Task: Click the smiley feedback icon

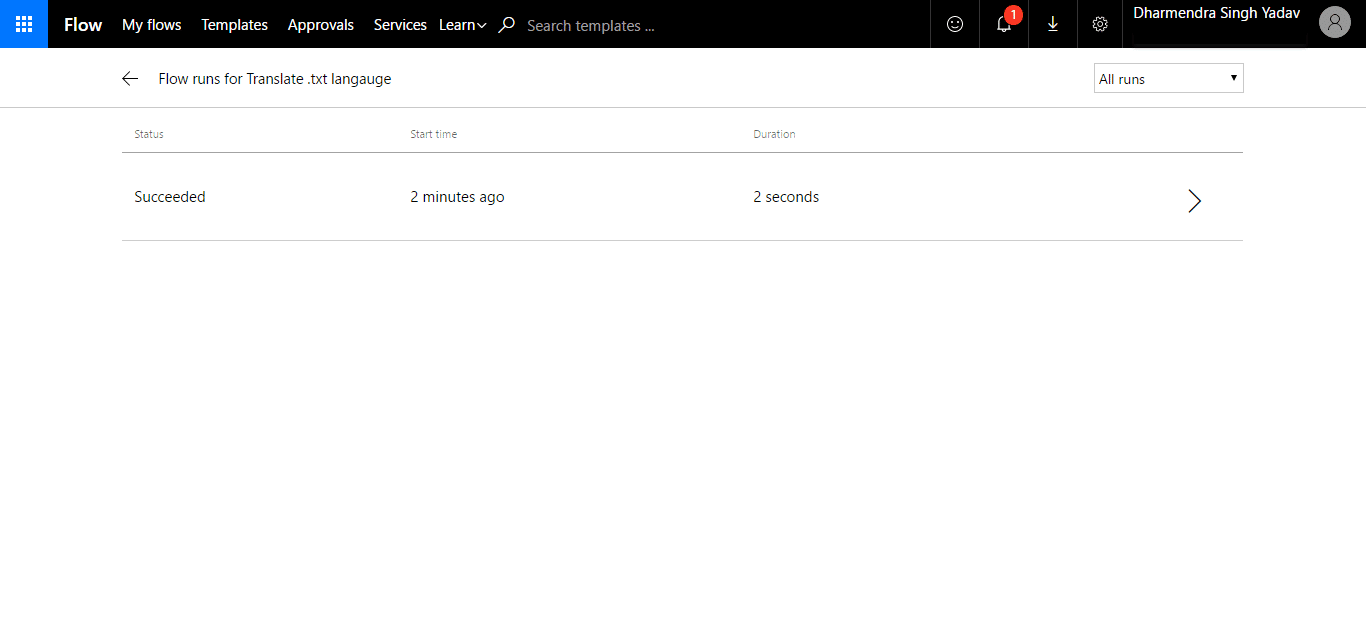Action: pyautogui.click(x=955, y=24)
